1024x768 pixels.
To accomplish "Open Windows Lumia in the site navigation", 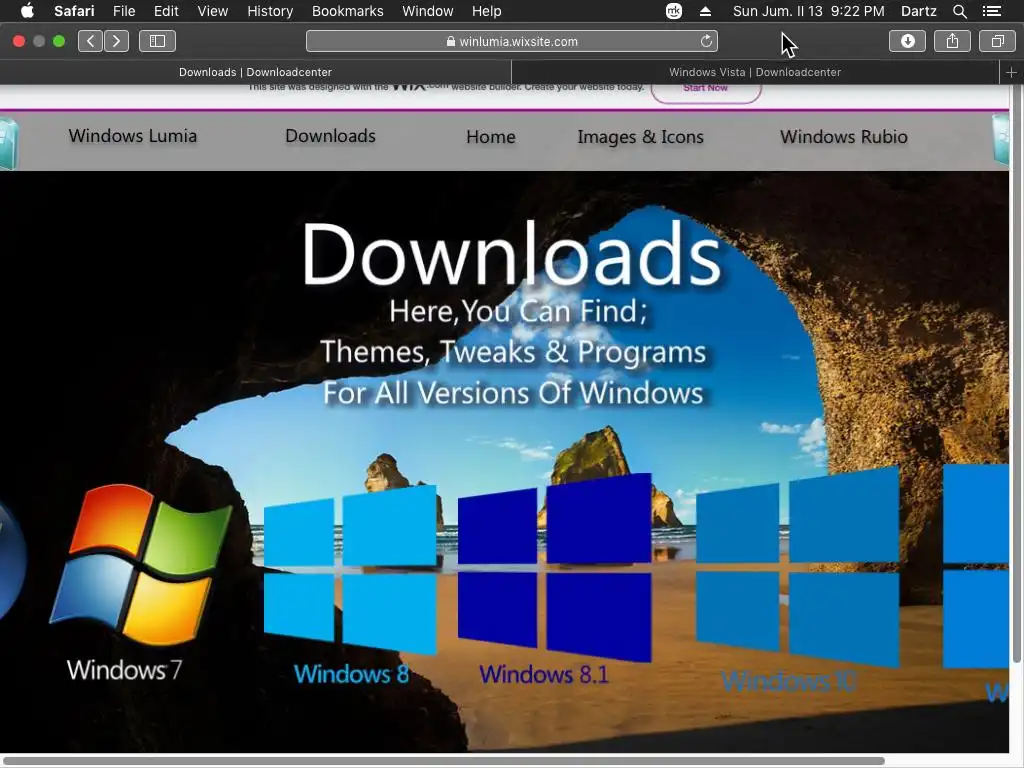I will point(133,136).
